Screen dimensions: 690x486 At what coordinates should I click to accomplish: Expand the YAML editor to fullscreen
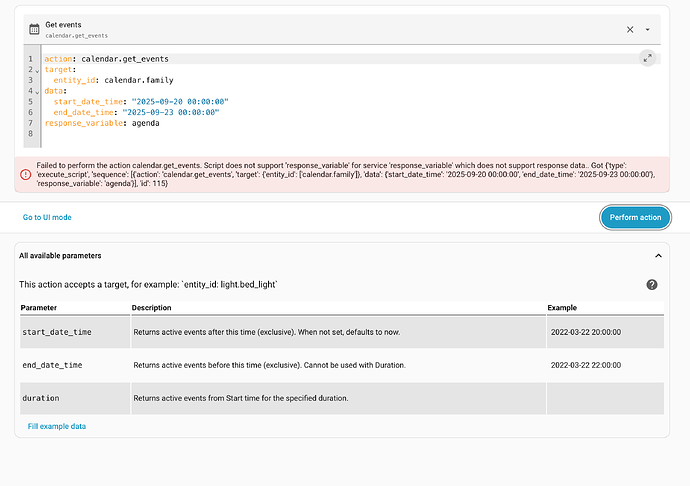[647, 58]
